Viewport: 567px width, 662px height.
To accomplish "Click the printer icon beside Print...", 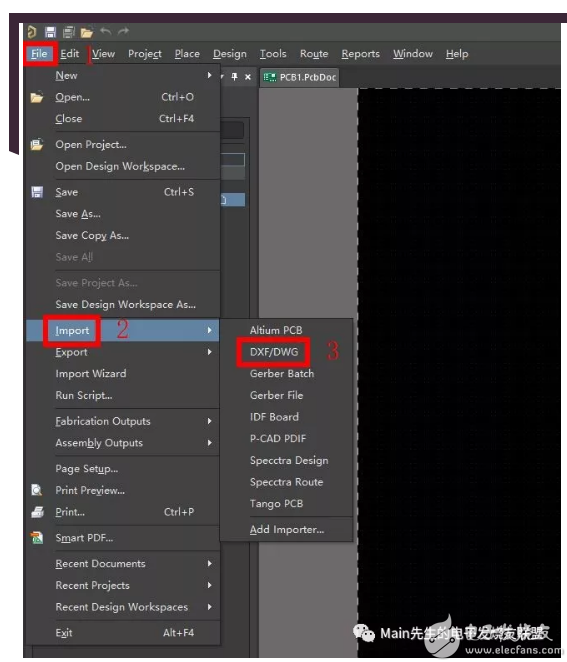I will (x=37, y=512).
